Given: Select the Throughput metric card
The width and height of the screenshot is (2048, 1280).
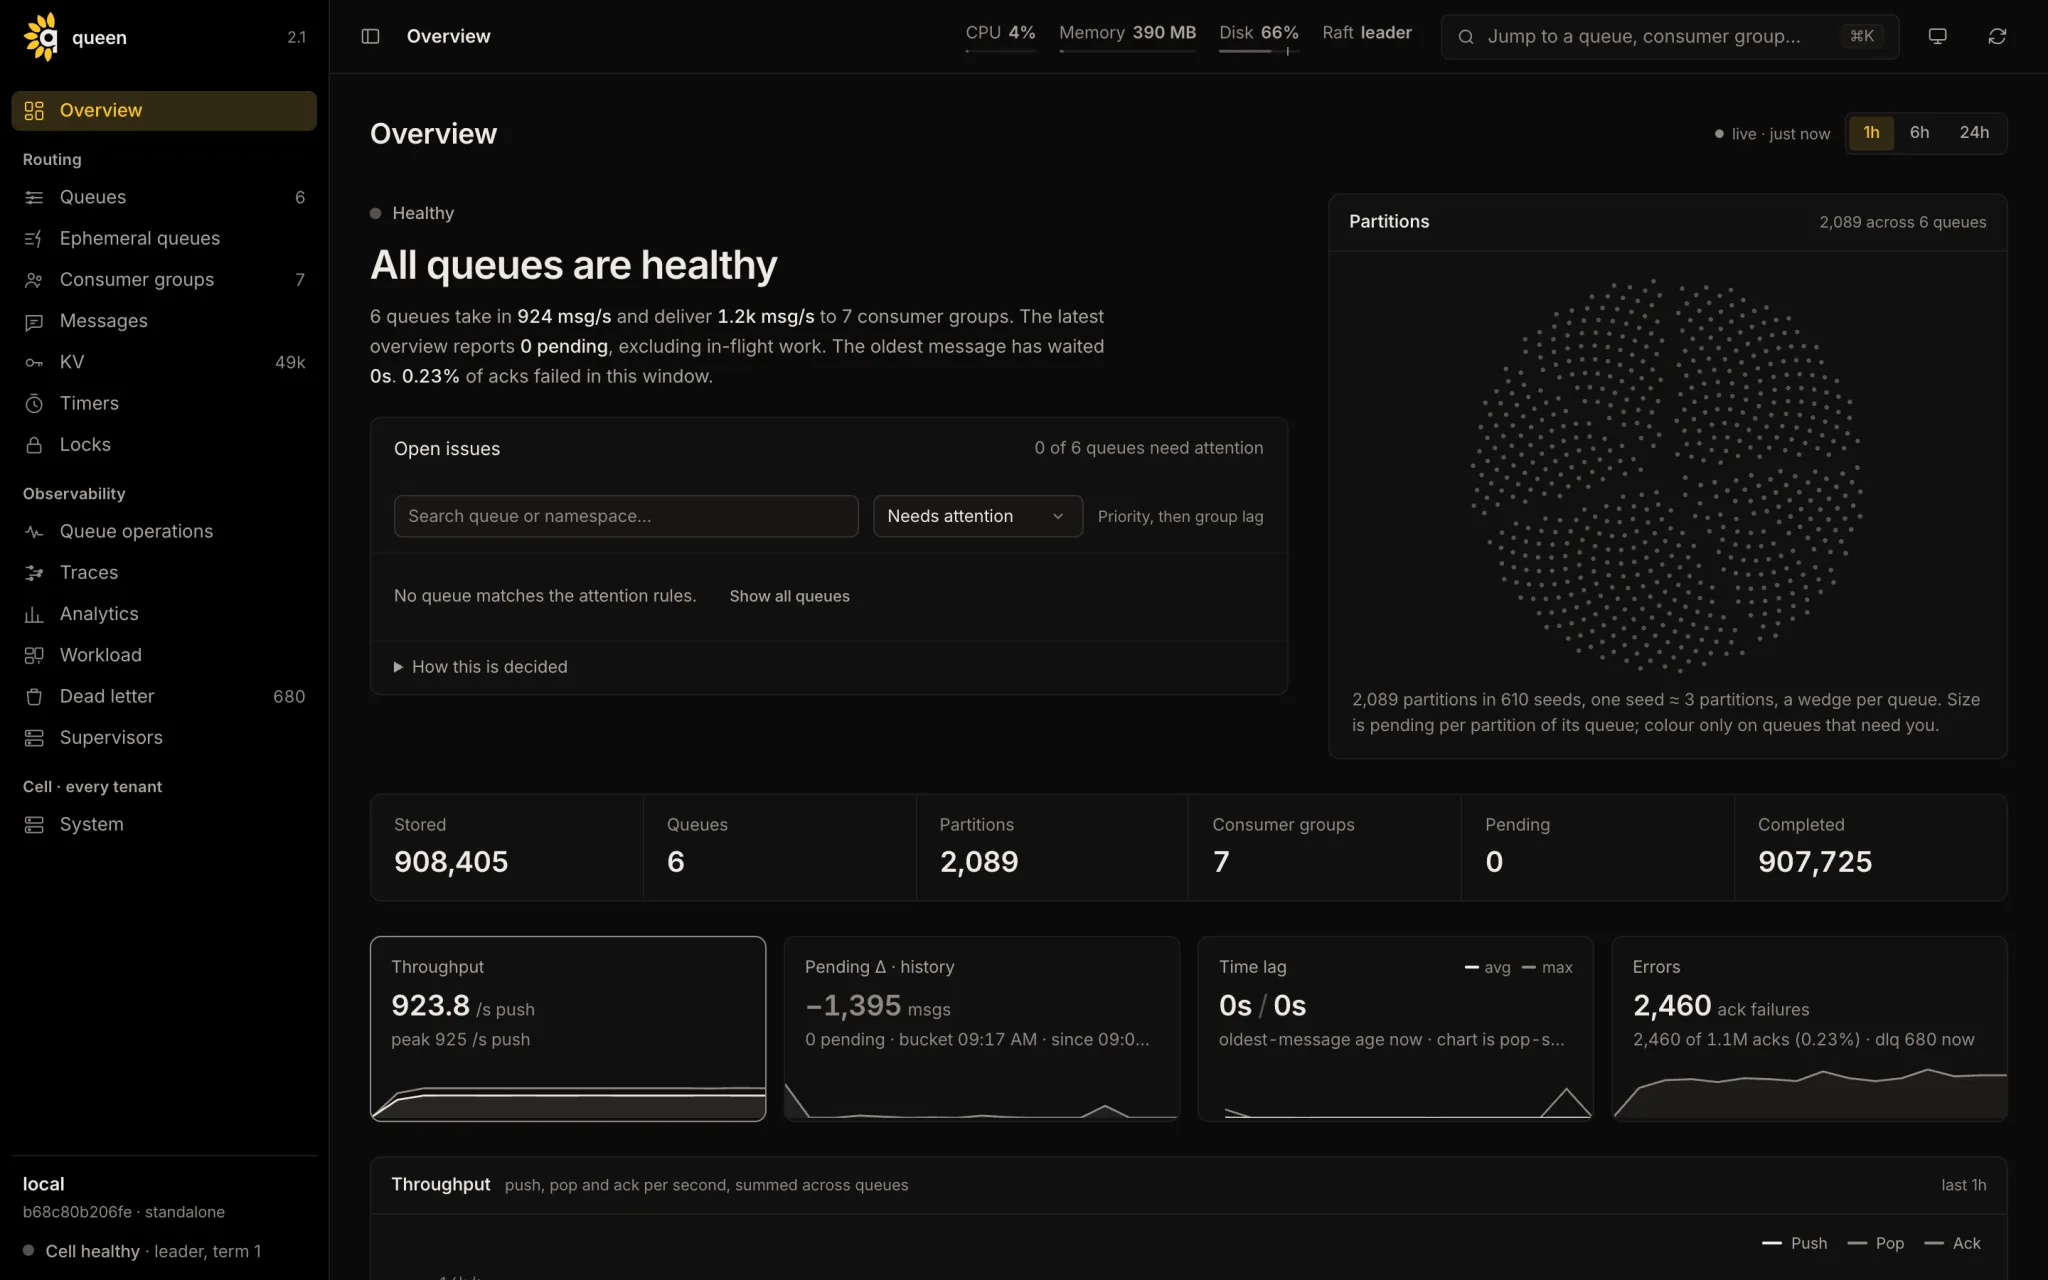Looking at the screenshot, I should coord(568,1029).
